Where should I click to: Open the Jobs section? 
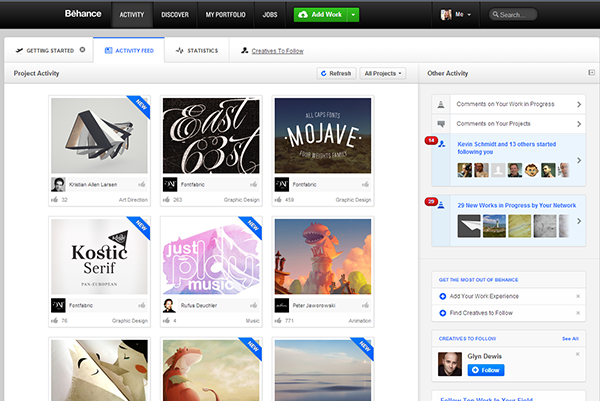coord(270,15)
